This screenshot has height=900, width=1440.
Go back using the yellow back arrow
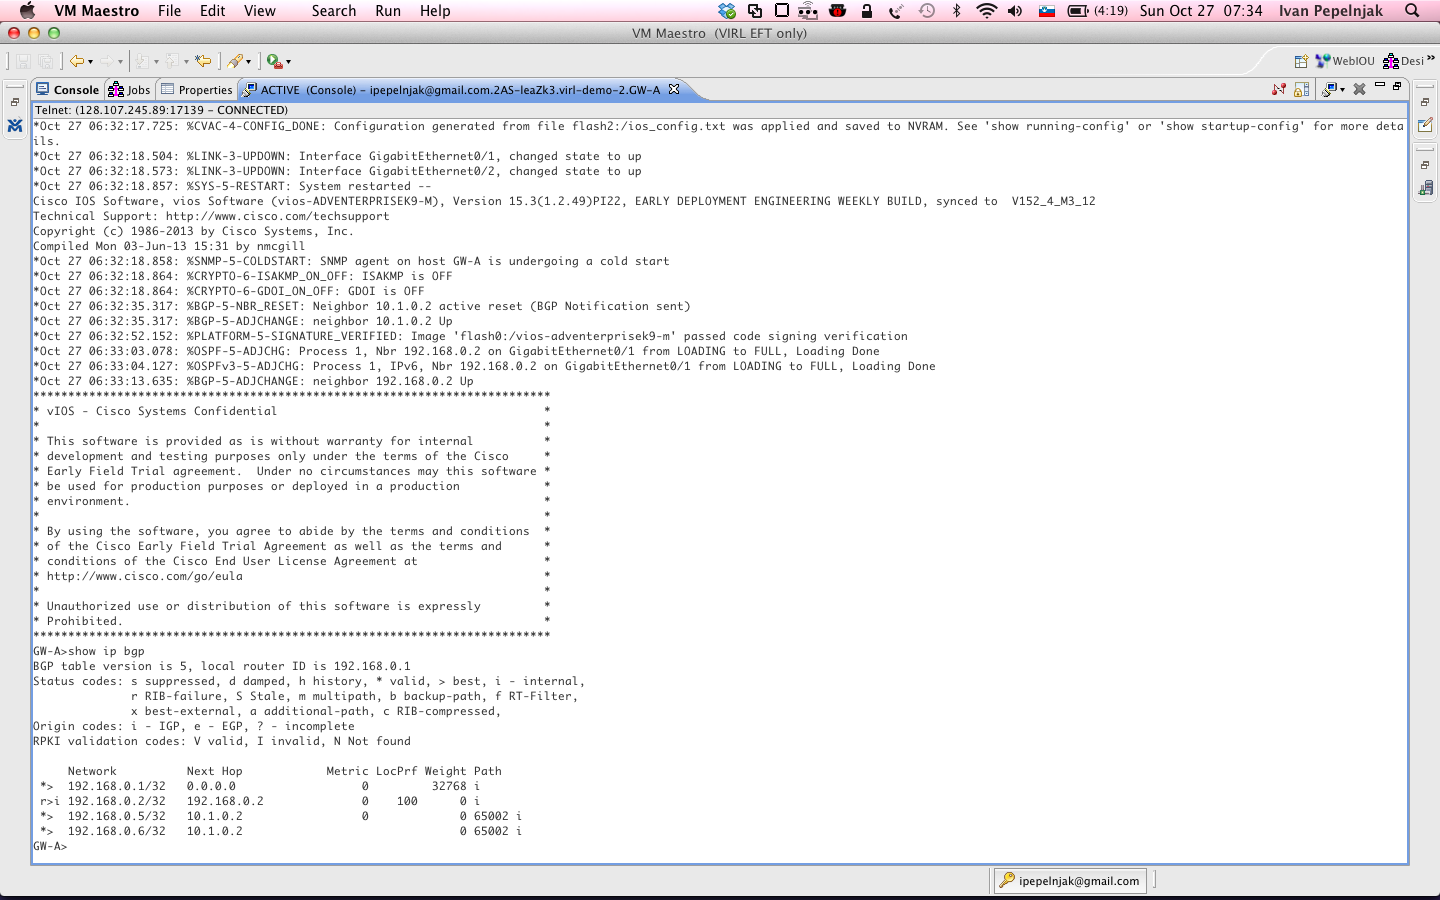click(x=76, y=61)
